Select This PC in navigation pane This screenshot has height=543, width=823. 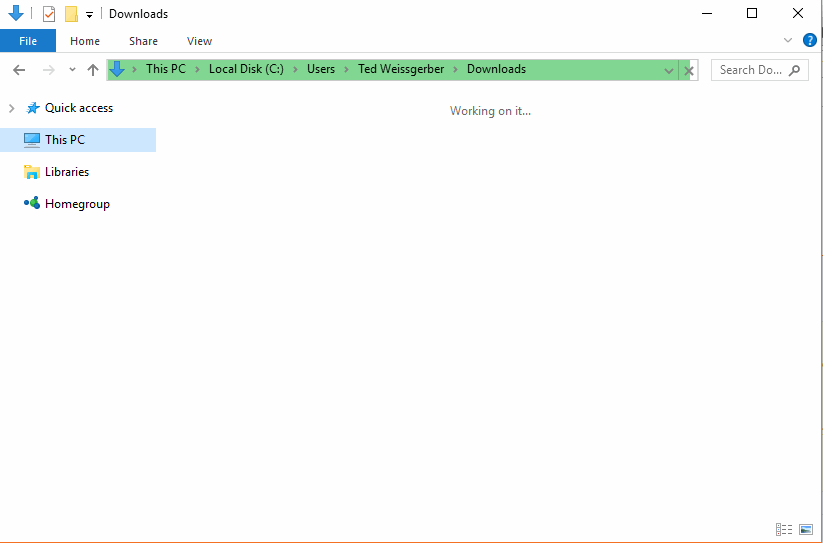pos(78,140)
